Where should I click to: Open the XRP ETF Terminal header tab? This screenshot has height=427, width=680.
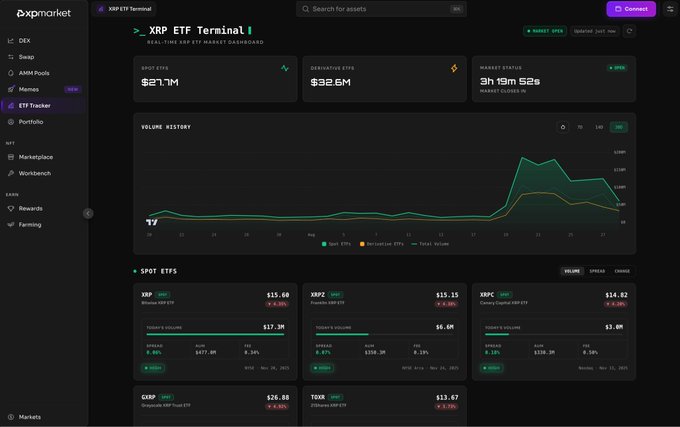click(x=124, y=9)
